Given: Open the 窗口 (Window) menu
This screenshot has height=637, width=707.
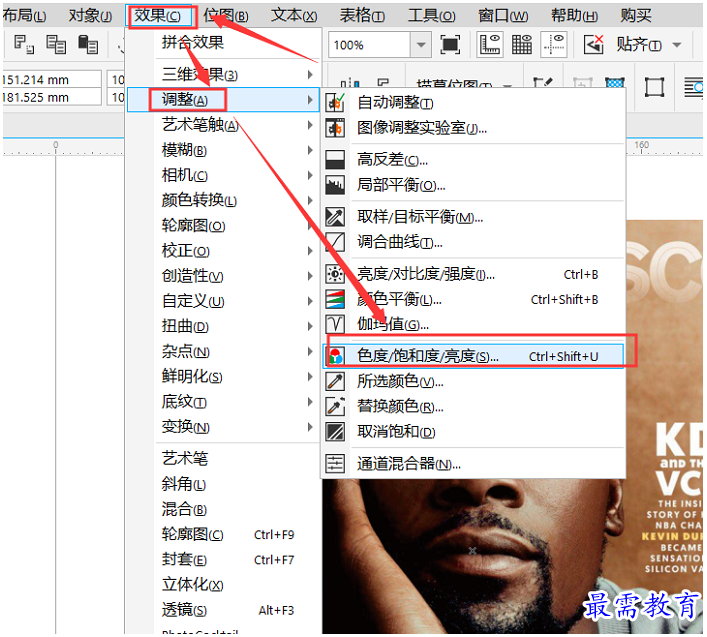Looking at the screenshot, I should [503, 16].
